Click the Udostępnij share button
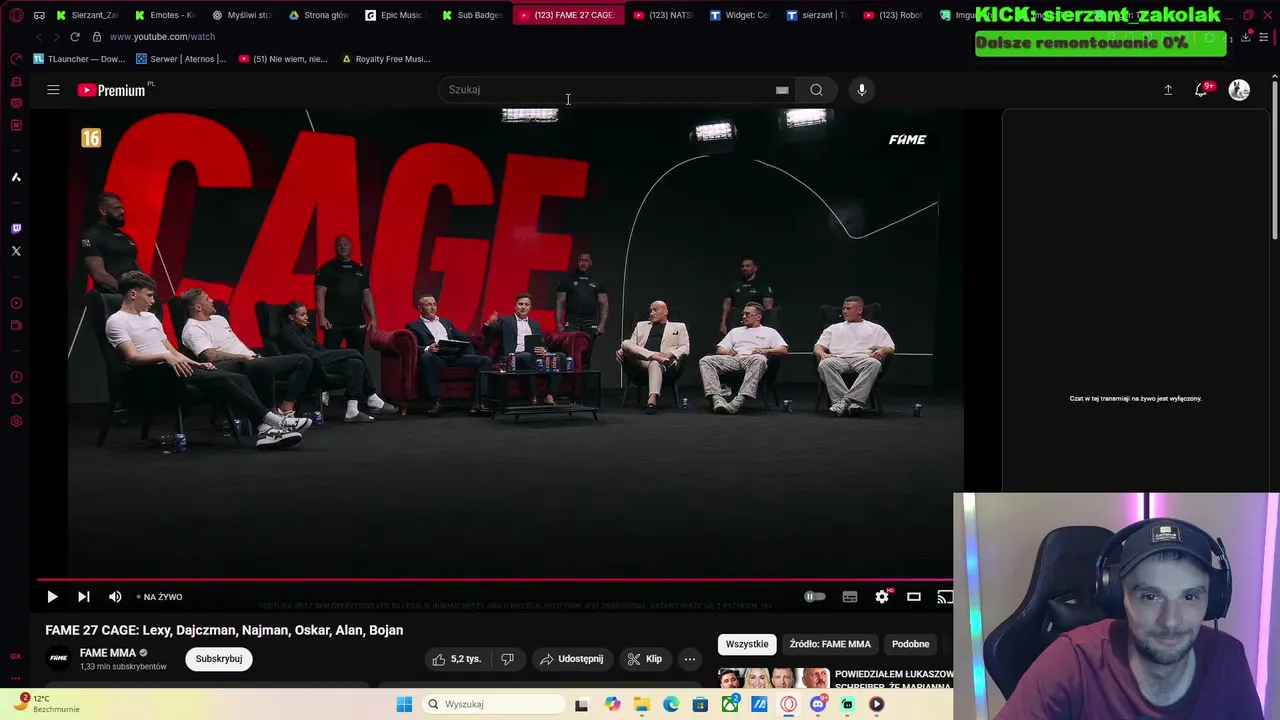Screen dimensions: 1280x720 point(571,659)
